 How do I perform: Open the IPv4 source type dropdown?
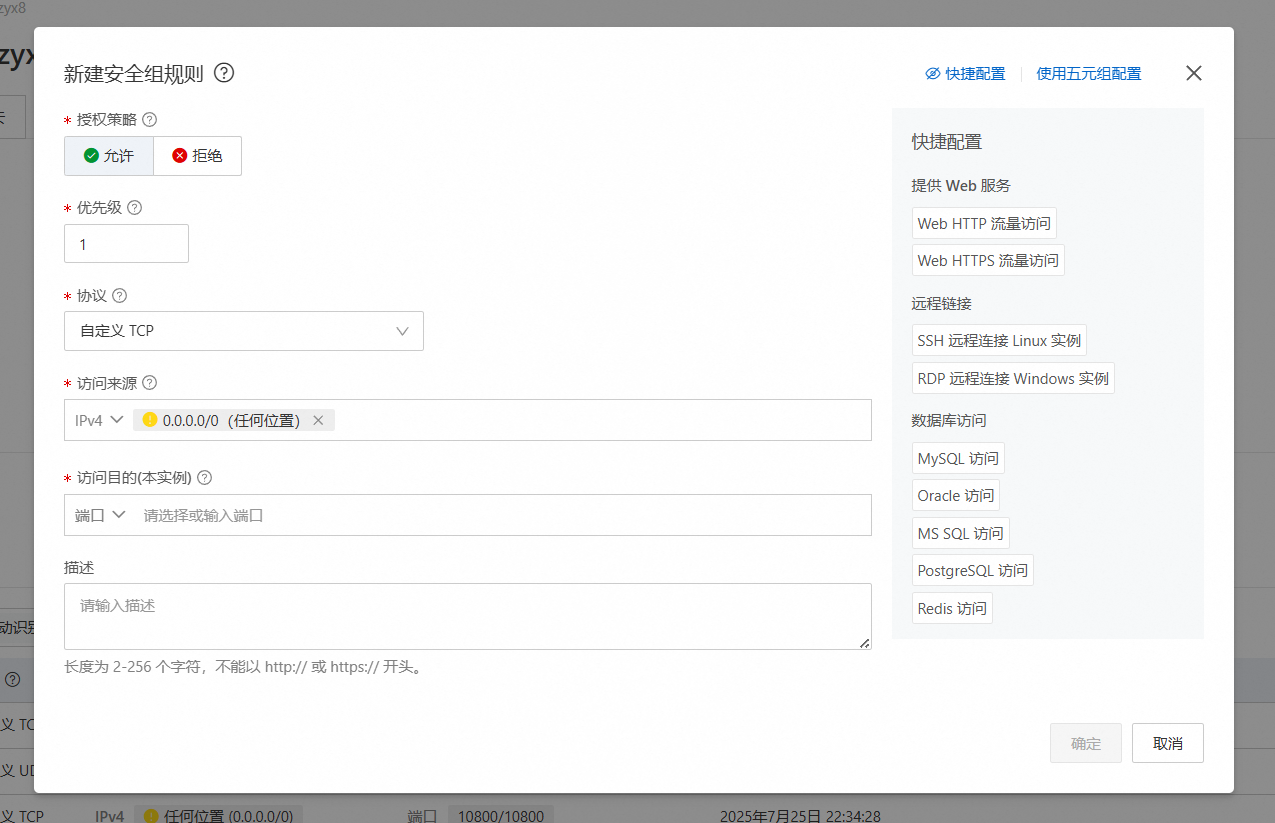[99, 421]
